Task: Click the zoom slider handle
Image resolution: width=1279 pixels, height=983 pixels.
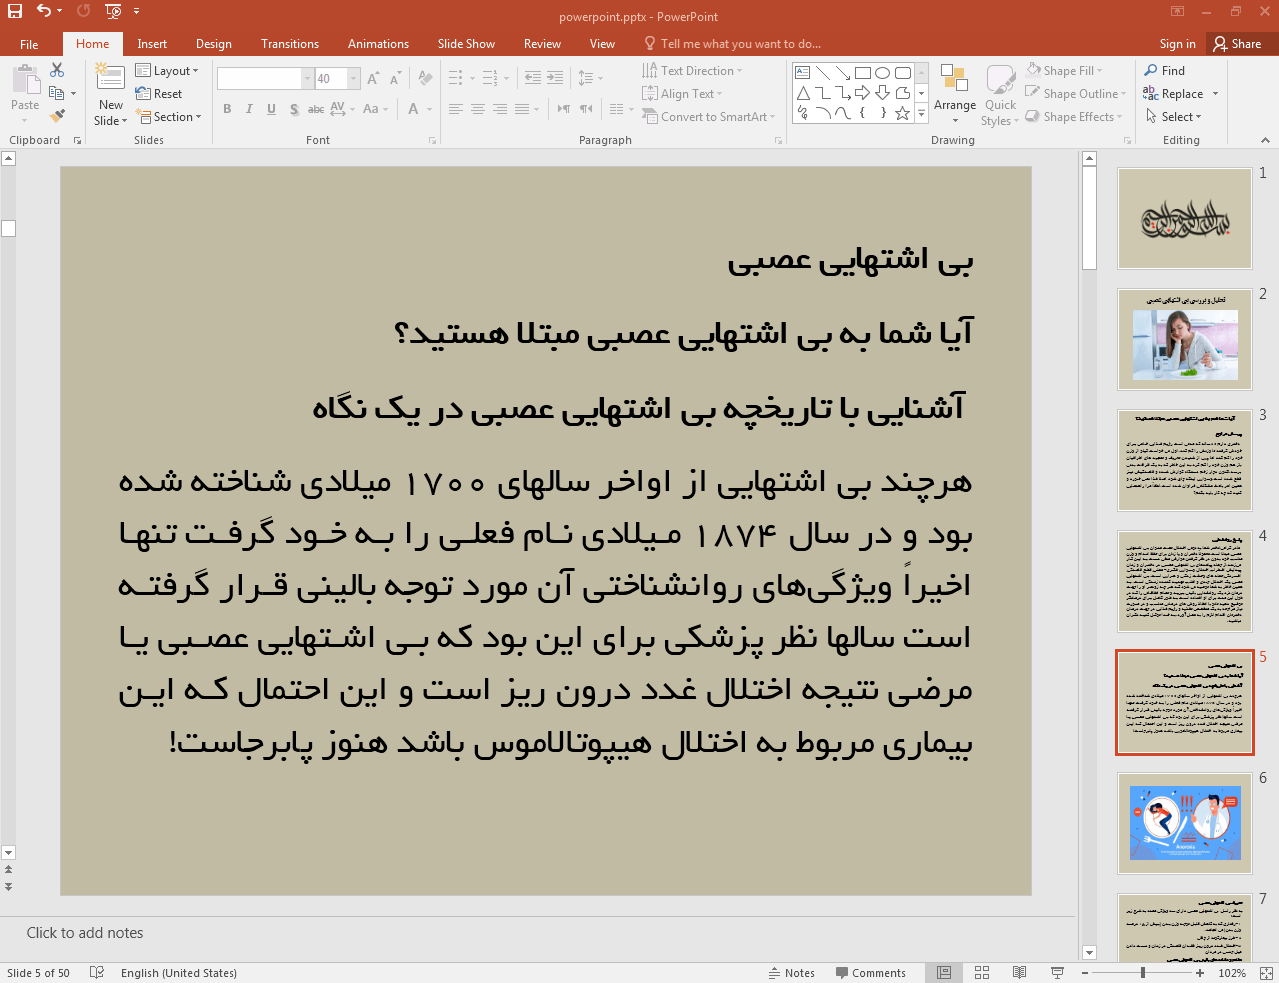Action: (1143, 972)
